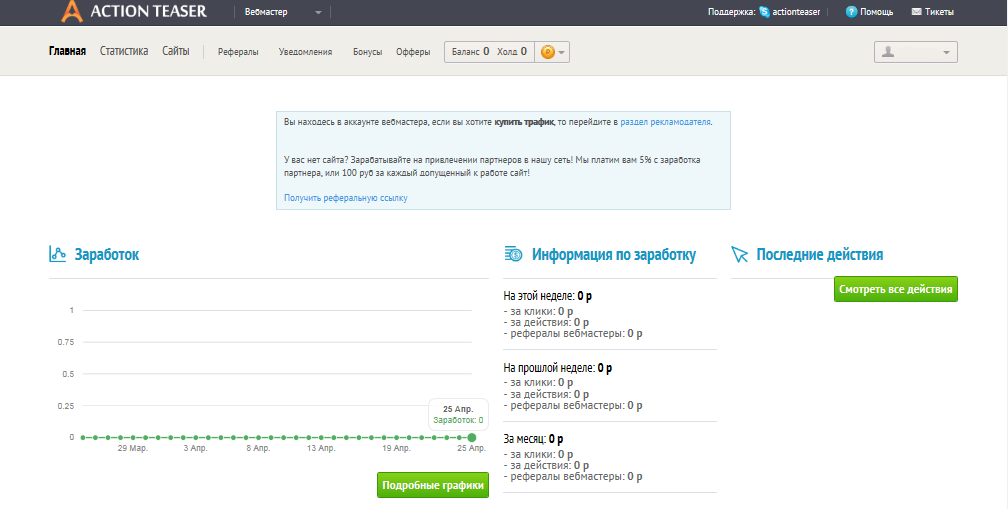Screen dimensions: 1008x509
Task: Open the Вебмастер role dropdown
Action: pos(283,12)
